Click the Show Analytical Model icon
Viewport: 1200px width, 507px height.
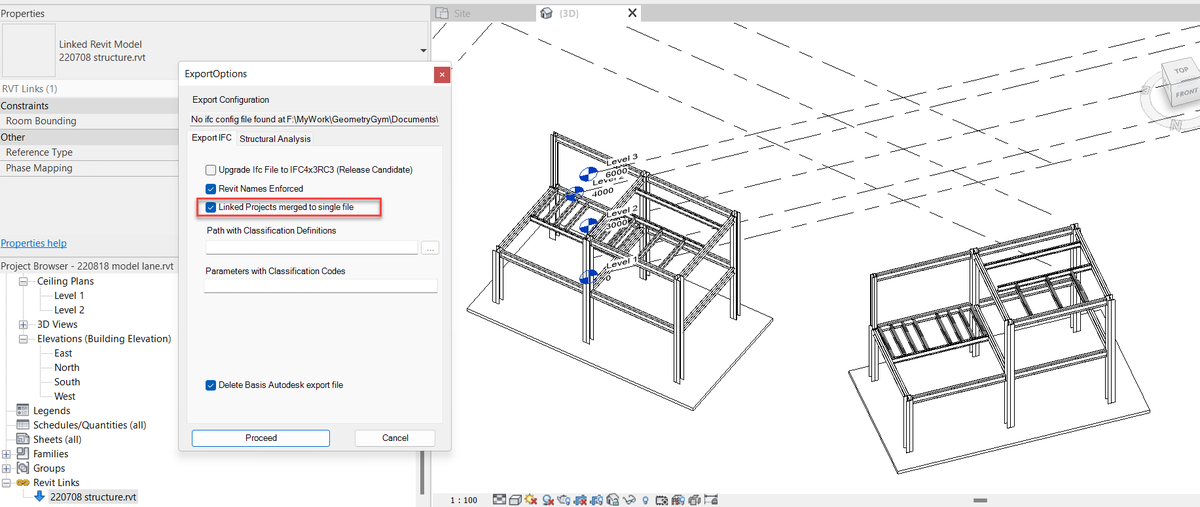point(677,499)
